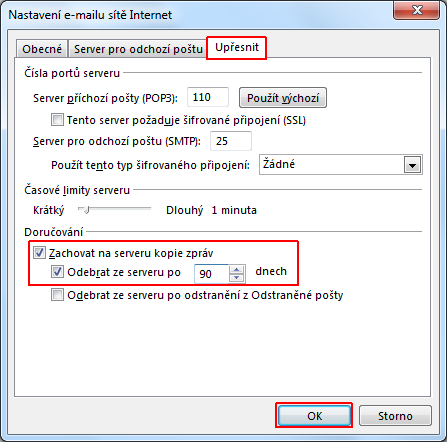This screenshot has width=447, height=442.
Task: Increase days with the up spinner arrow
Action: tap(237, 269)
